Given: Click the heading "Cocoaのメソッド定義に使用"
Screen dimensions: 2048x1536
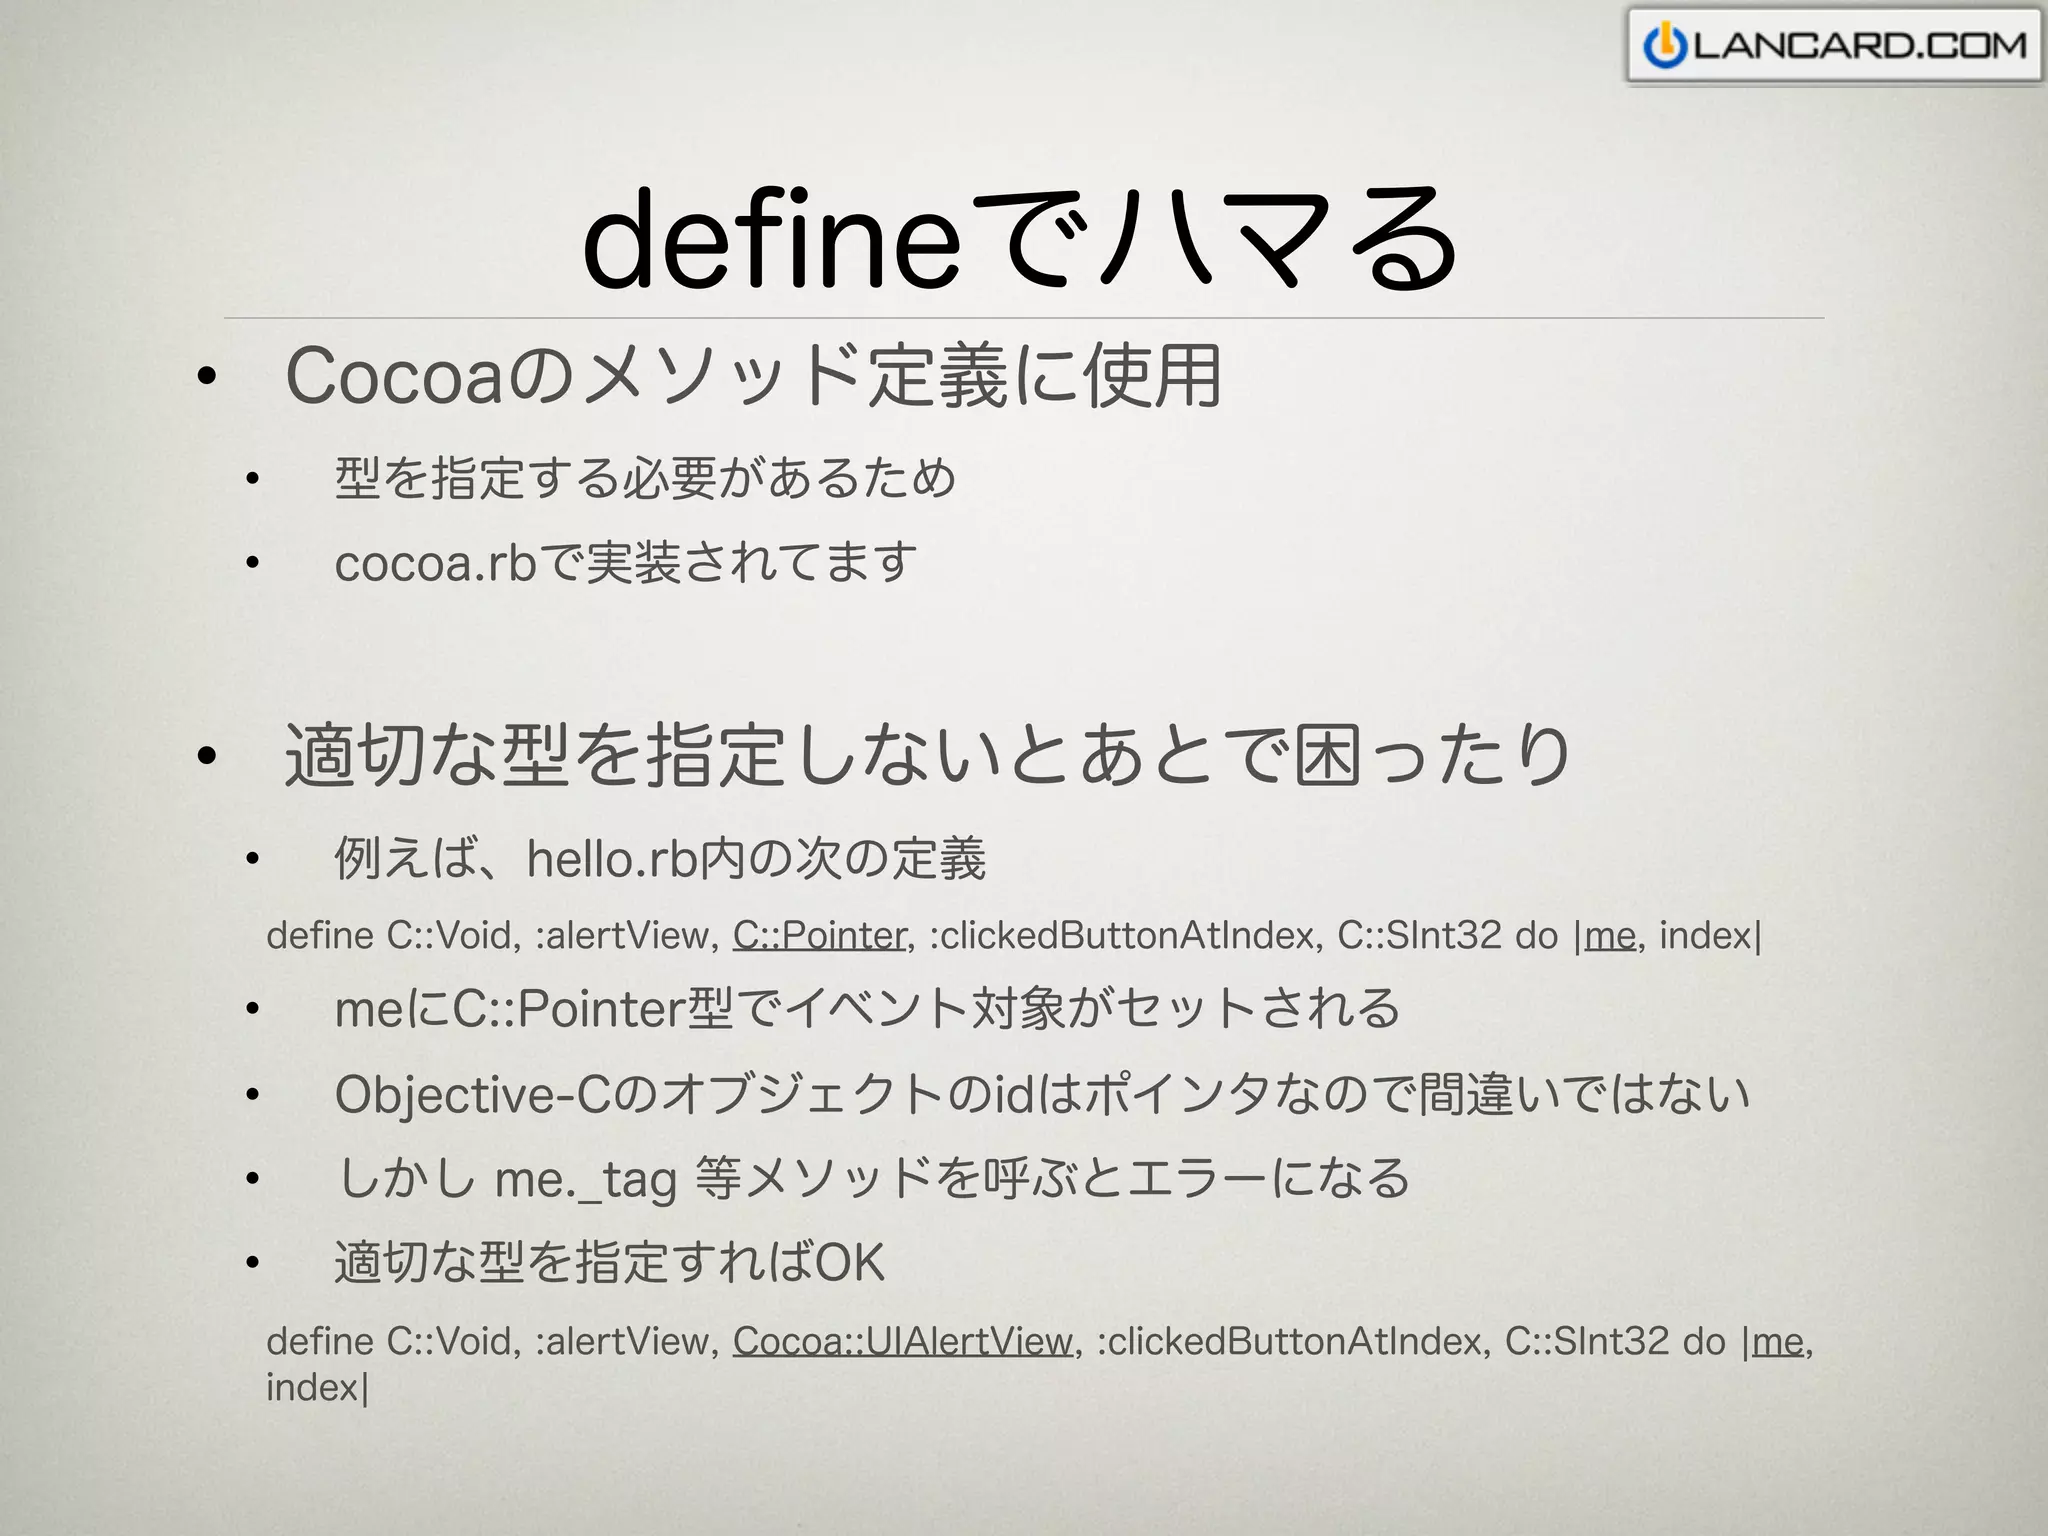Looking at the screenshot, I should 753,376.
